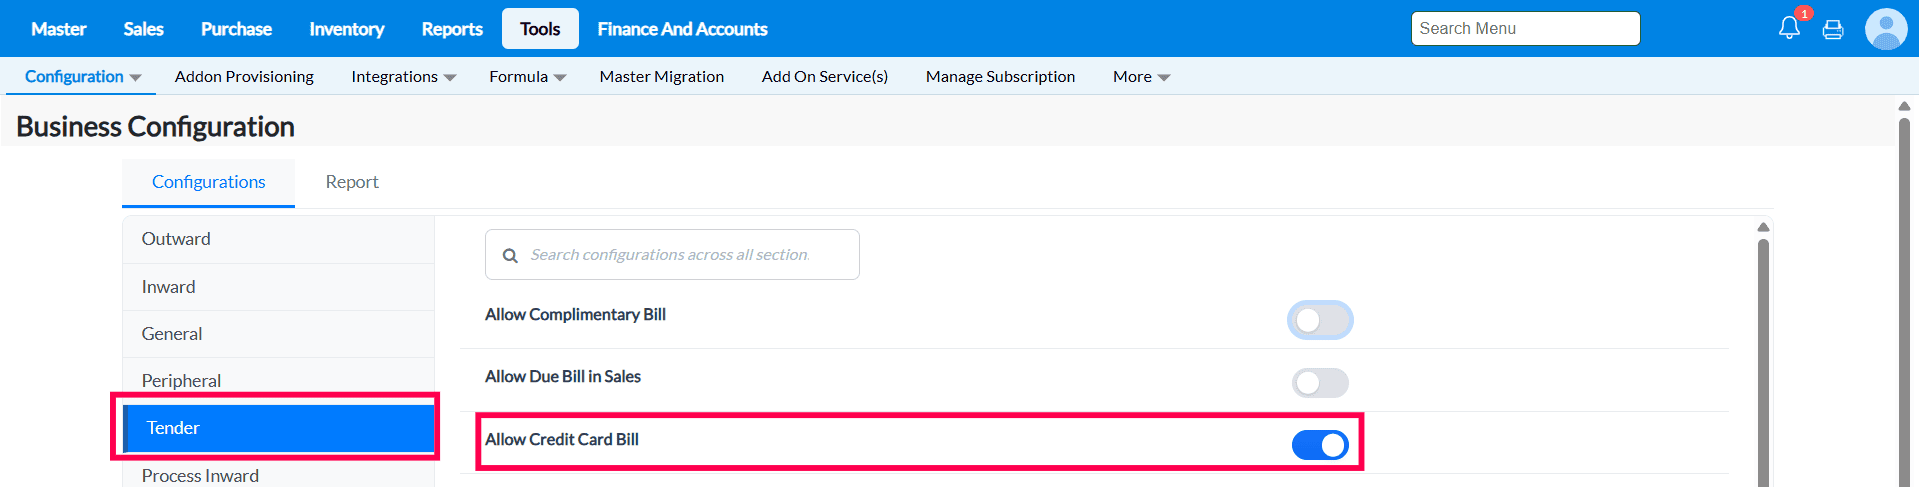Open the Finance And Accounts menu

(682, 29)
